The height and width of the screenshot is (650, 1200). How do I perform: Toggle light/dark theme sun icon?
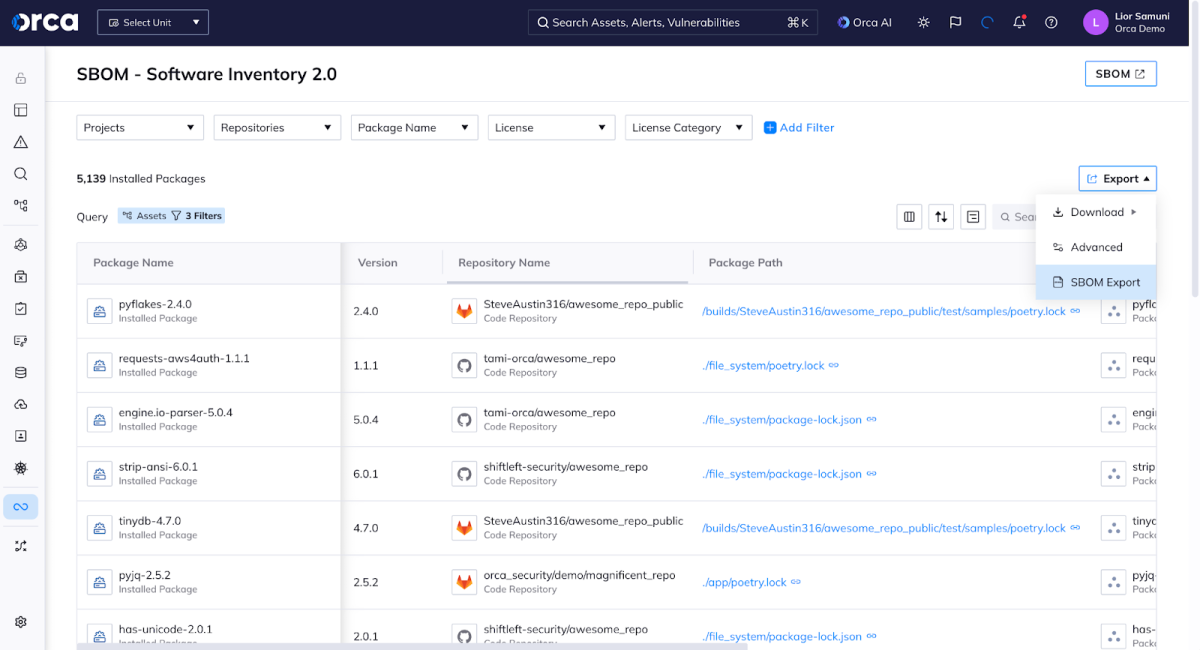[923, 22]
